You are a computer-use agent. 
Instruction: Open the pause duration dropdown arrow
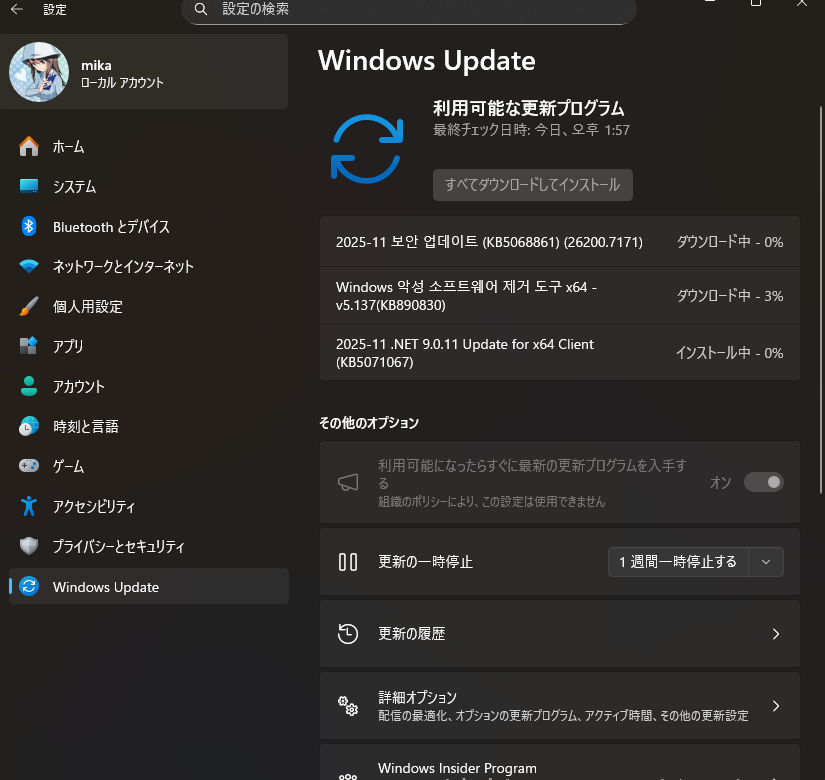pyautogui.click(x=766, y=562)
